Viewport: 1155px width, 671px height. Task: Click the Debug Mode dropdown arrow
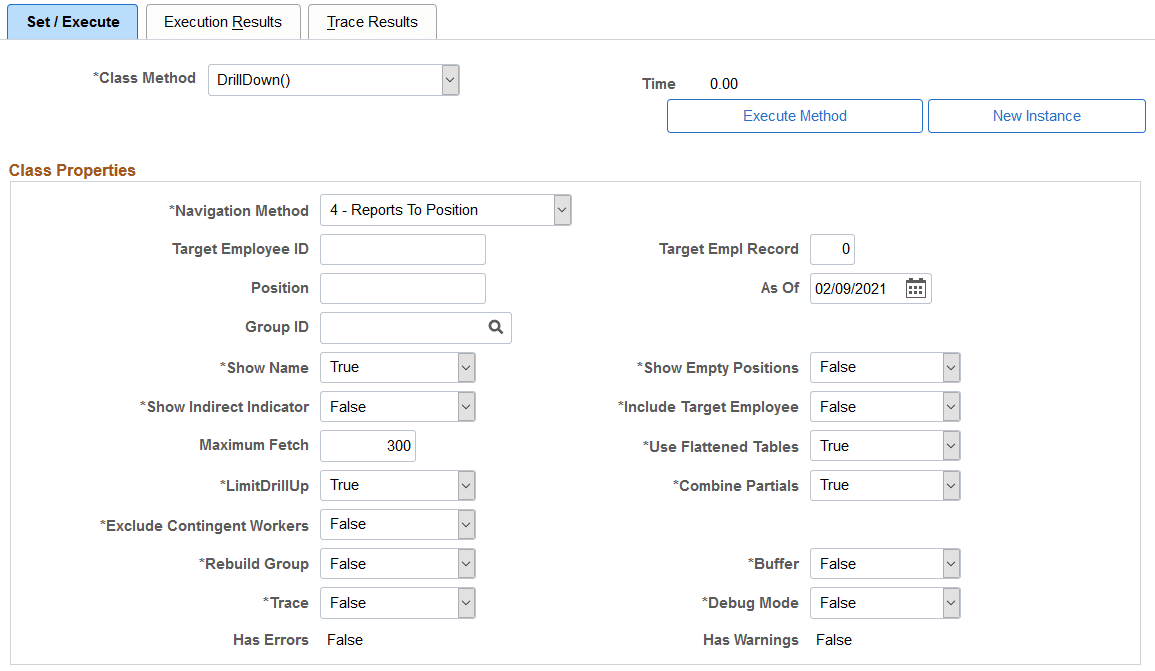950,602
